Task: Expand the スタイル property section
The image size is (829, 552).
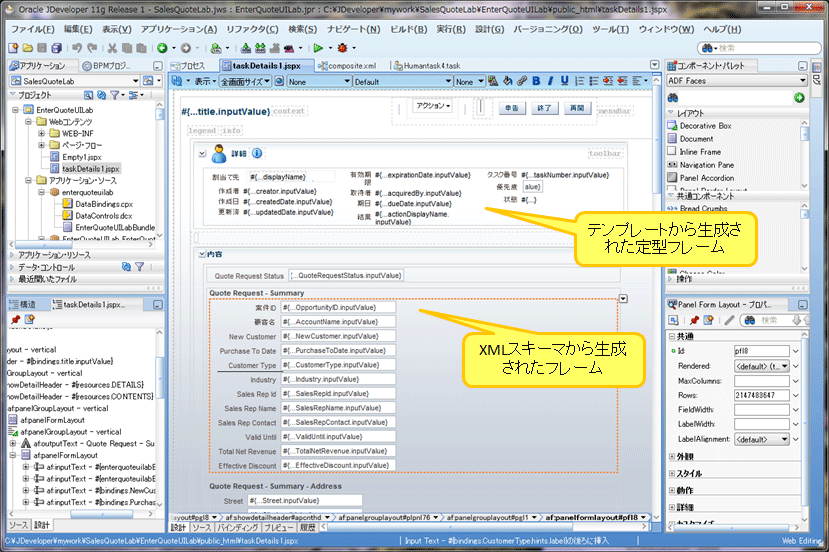Action: pos(672,473)
